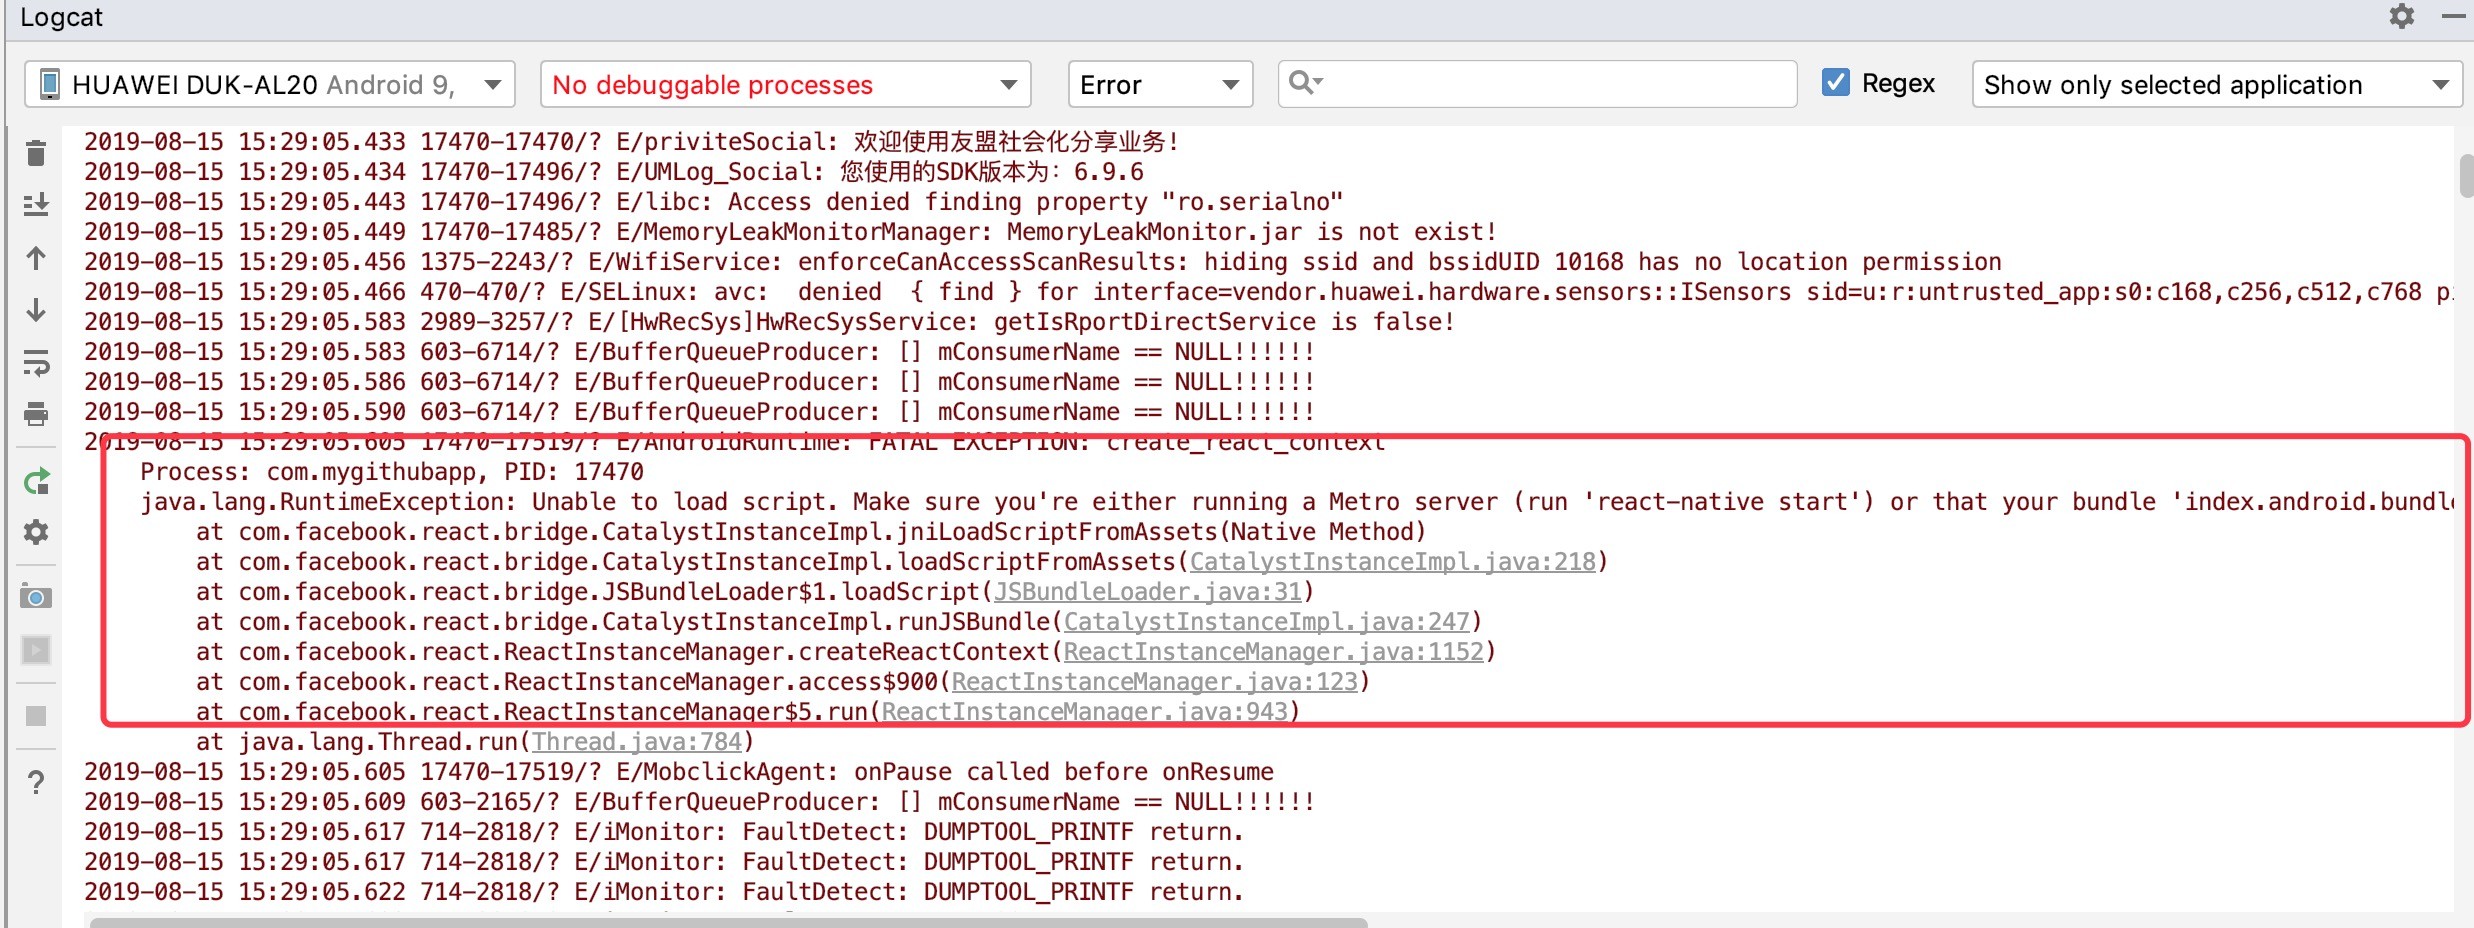Toggle soft-wrap icon in Logcat sidebar
Viewport: 2474px width, 928px height.
tap(36, 362)
